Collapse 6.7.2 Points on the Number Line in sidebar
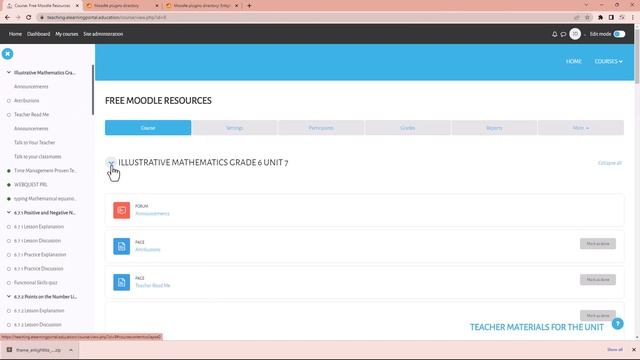The image size is (640, 360). pyautogui.click(x=9, y=297)
